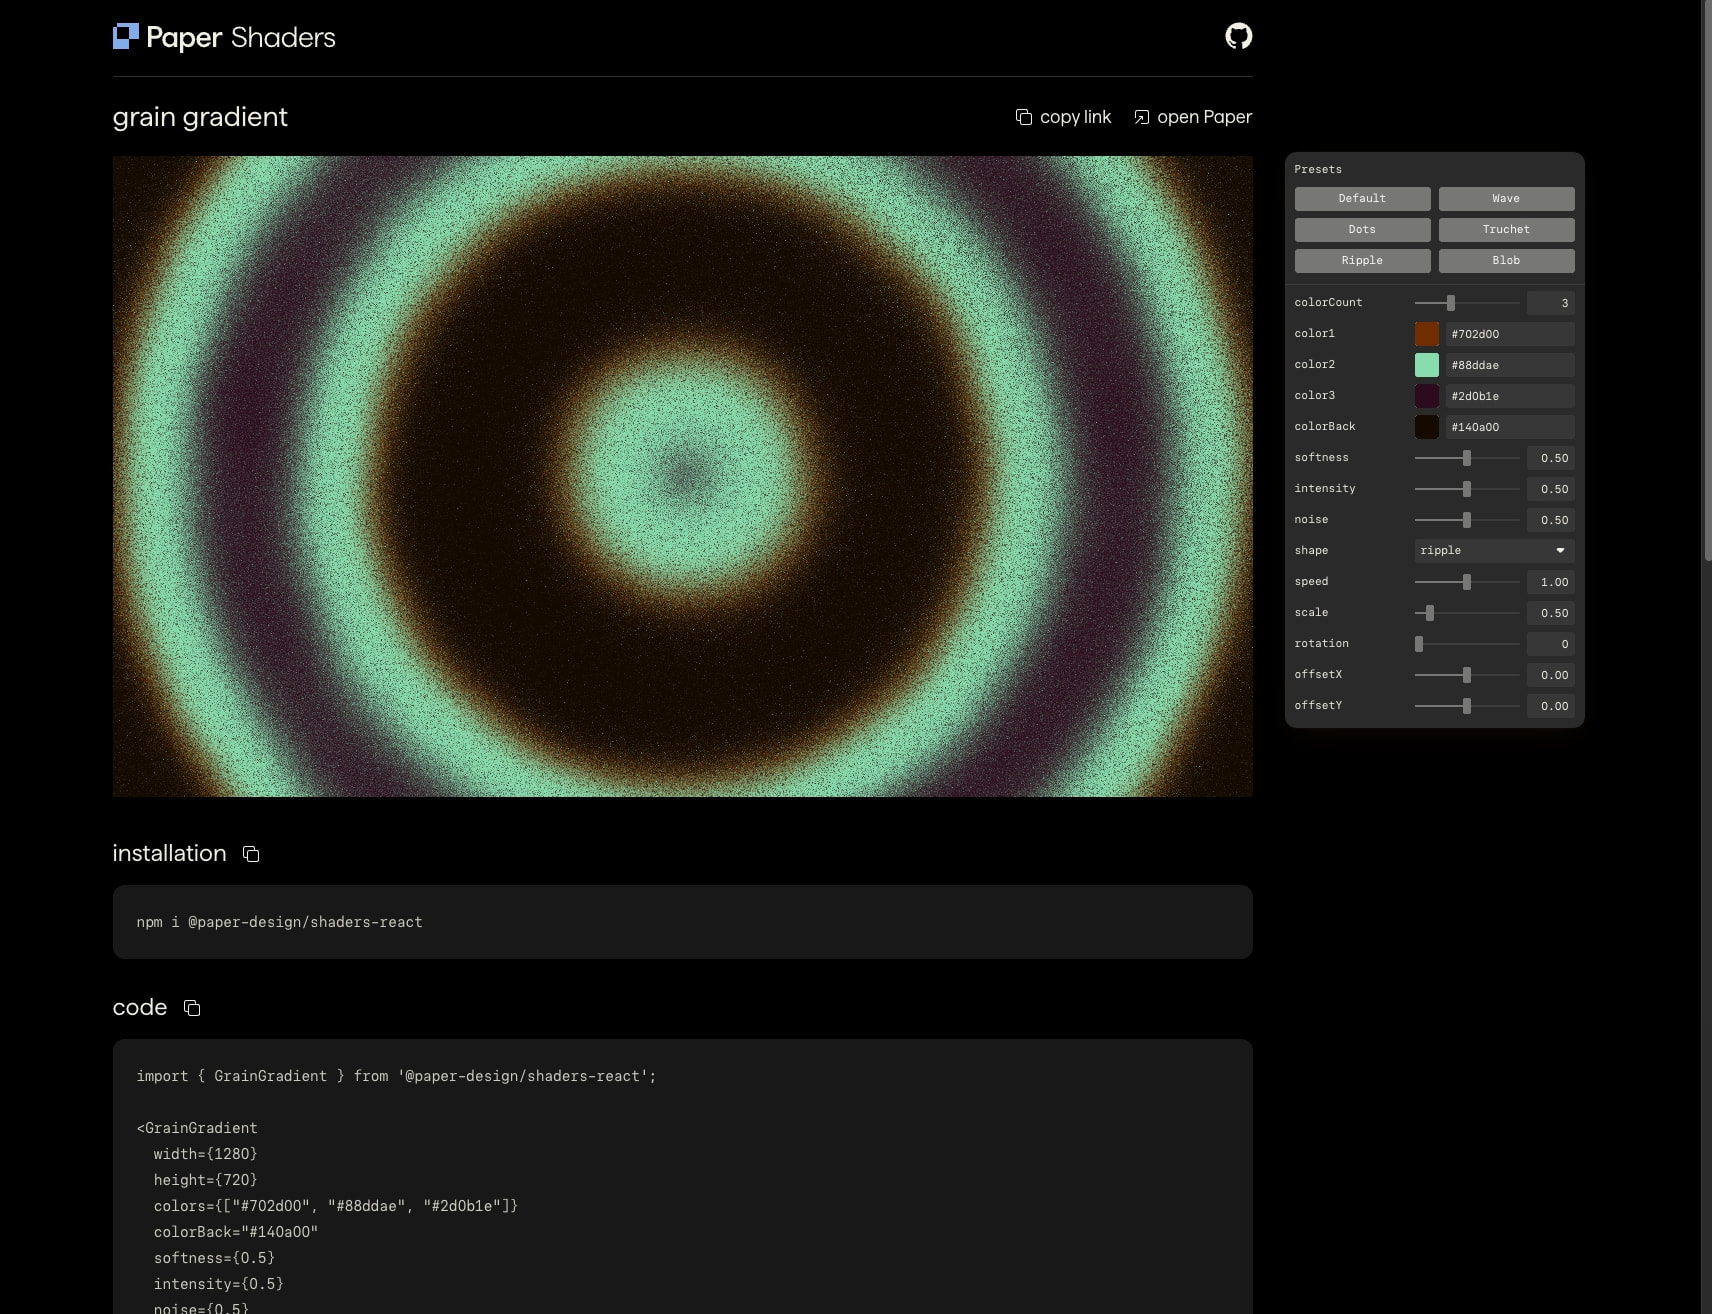Click the intensity slider
1712x1314 pixels.
coord(1467,489)
